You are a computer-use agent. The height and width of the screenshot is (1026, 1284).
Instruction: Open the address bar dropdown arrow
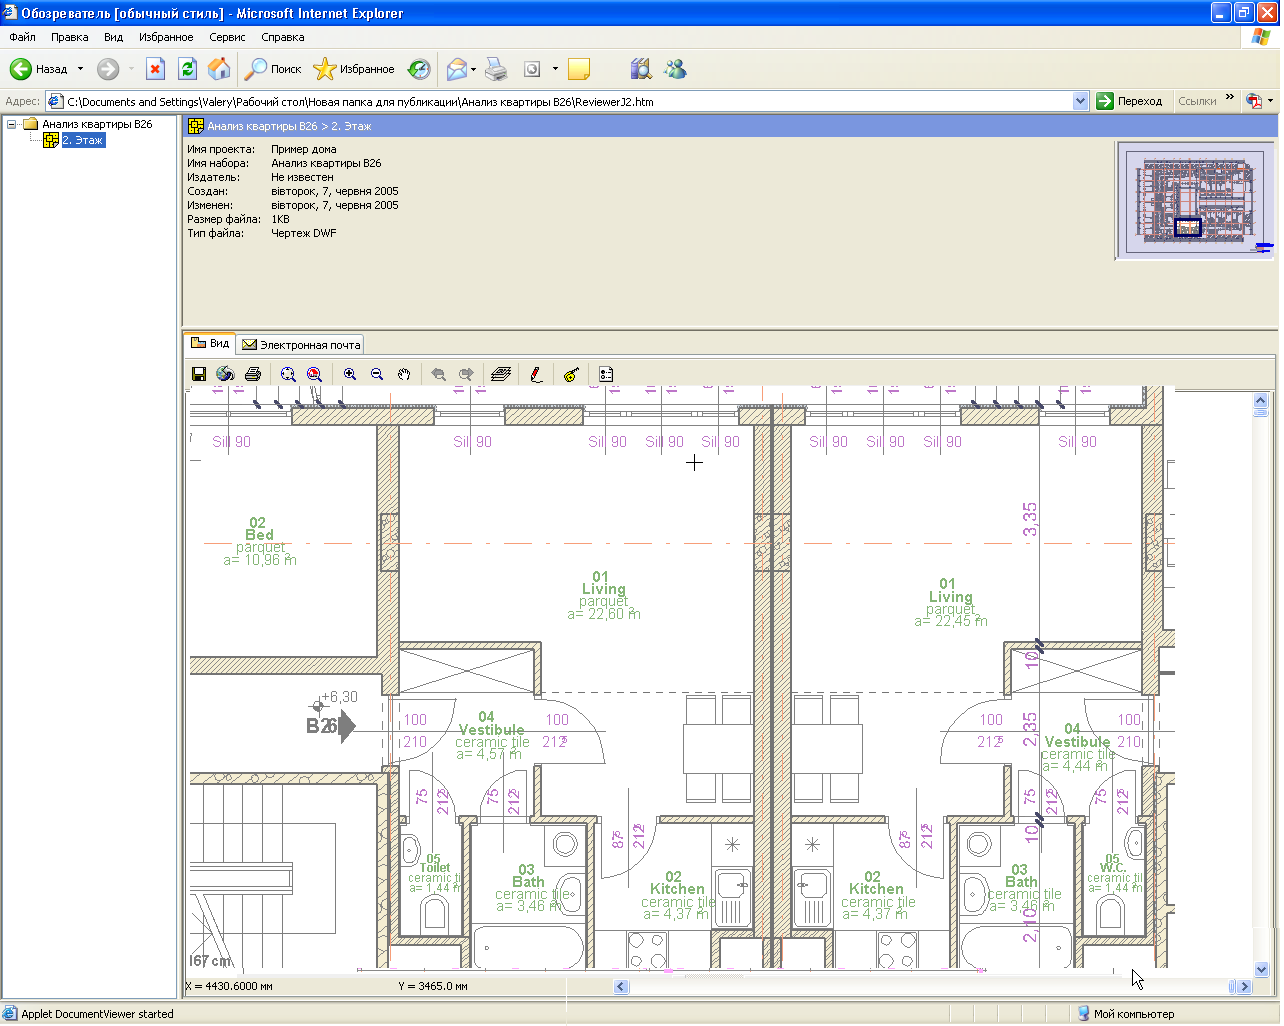(x=1080, y=101)
